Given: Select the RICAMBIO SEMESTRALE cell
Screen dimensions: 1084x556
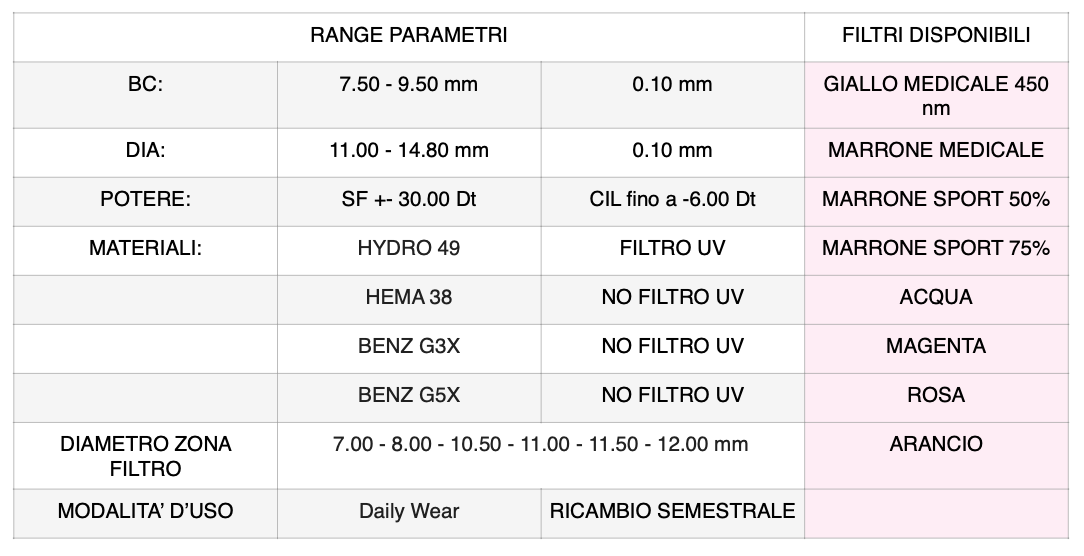Looking at the screenshot, I should pos(672,511).
